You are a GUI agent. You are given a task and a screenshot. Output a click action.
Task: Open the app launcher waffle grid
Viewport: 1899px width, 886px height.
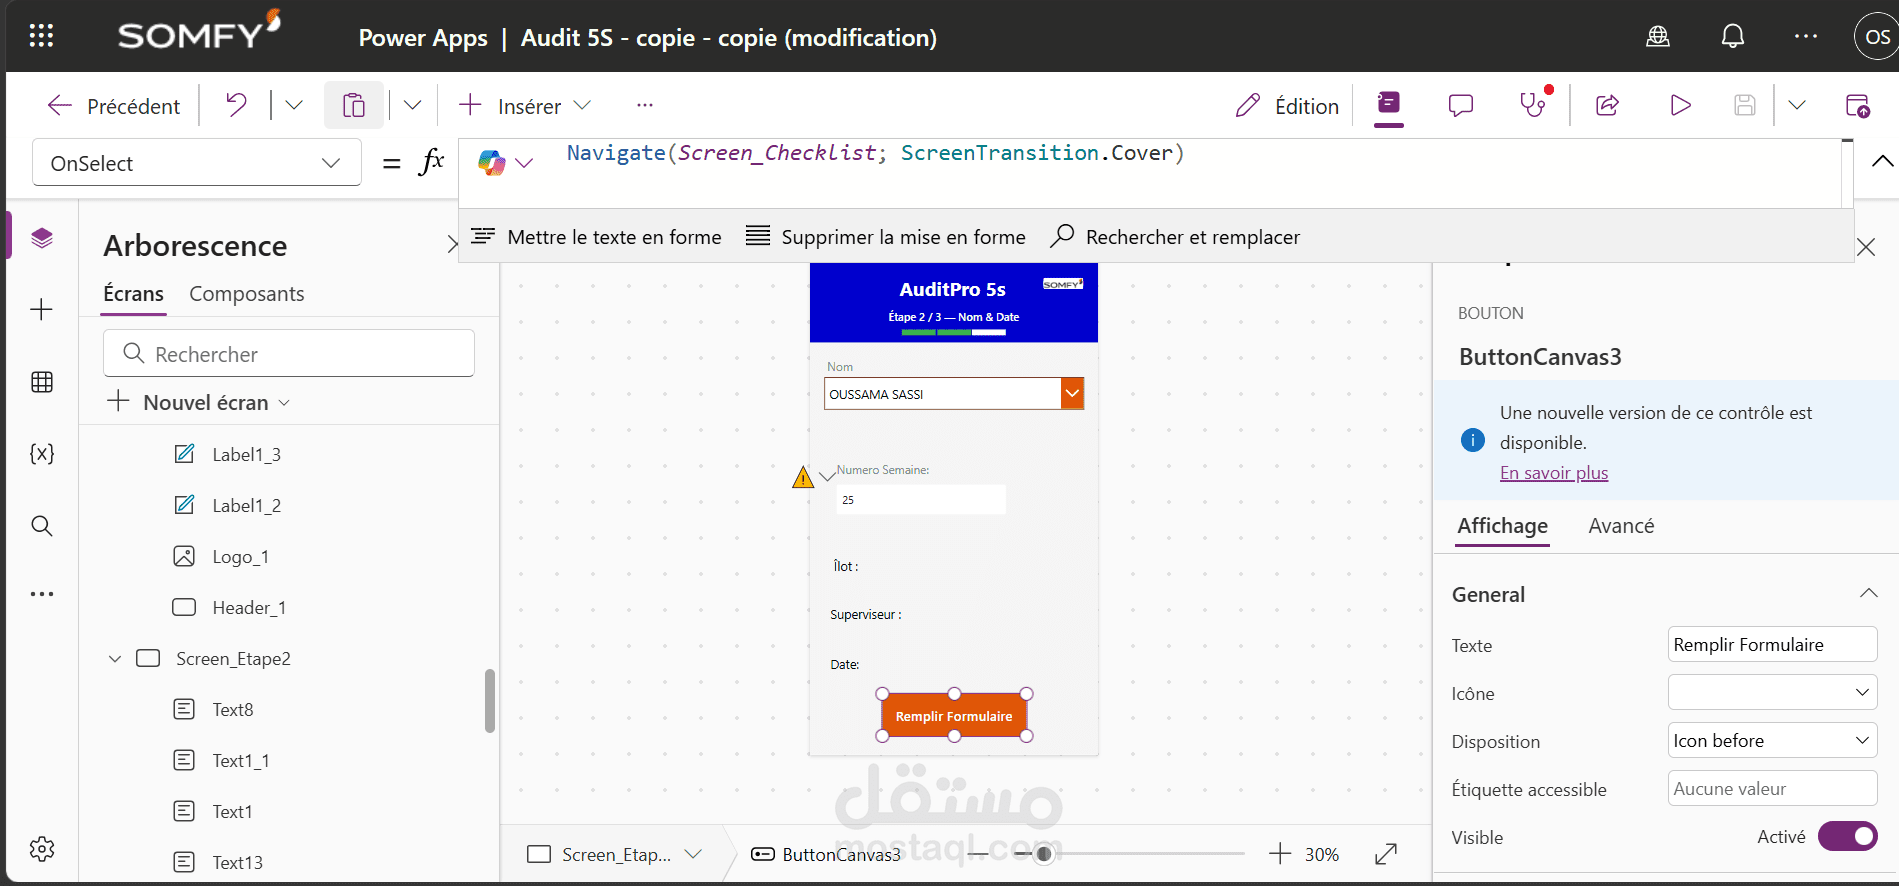pos(41,37)
